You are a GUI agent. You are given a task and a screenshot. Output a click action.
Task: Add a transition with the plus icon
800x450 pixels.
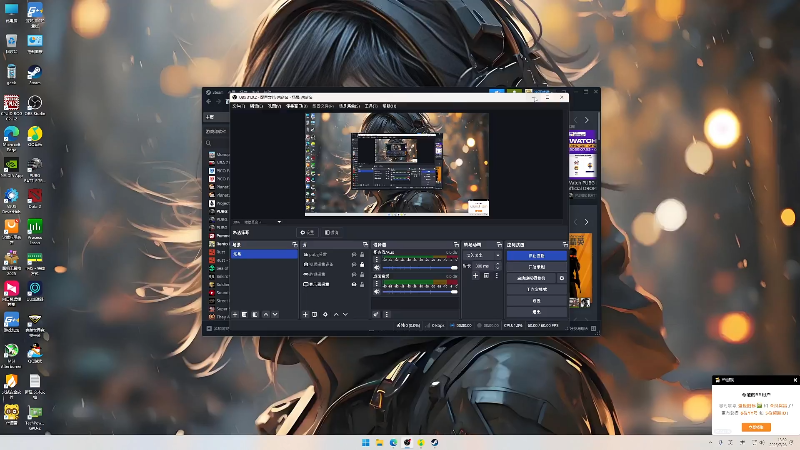(475, 276)
